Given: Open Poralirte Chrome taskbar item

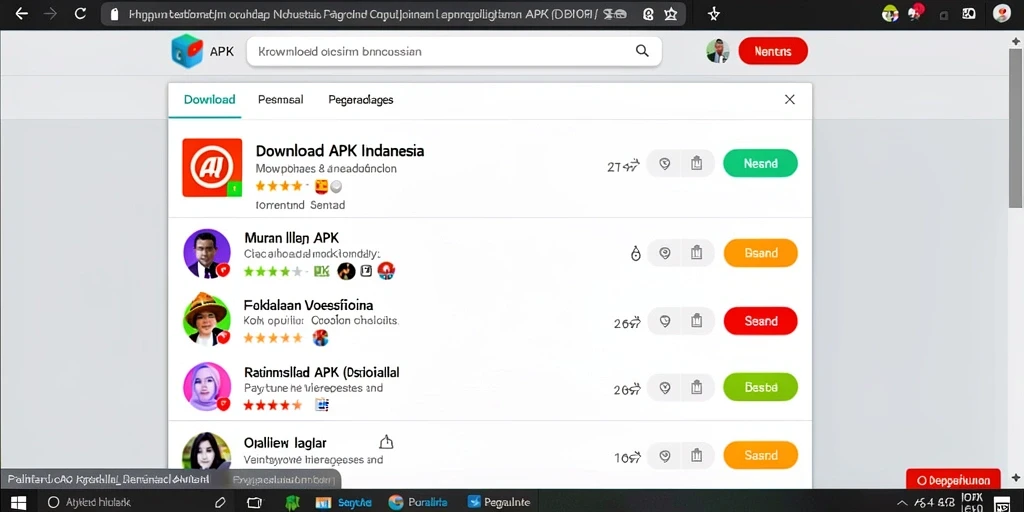Looking at the screenshot, I should coord(418,502).
